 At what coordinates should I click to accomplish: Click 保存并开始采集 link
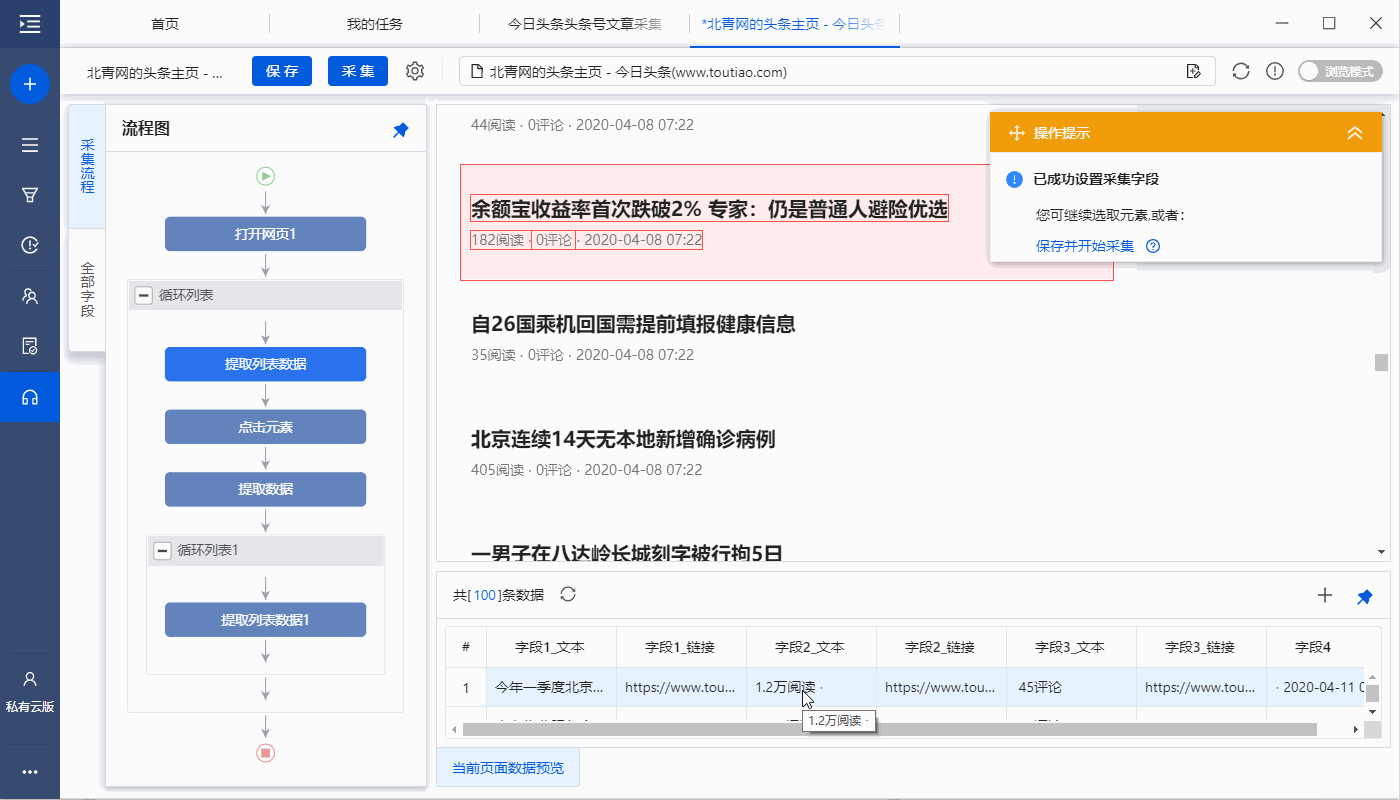[1085, 246]
